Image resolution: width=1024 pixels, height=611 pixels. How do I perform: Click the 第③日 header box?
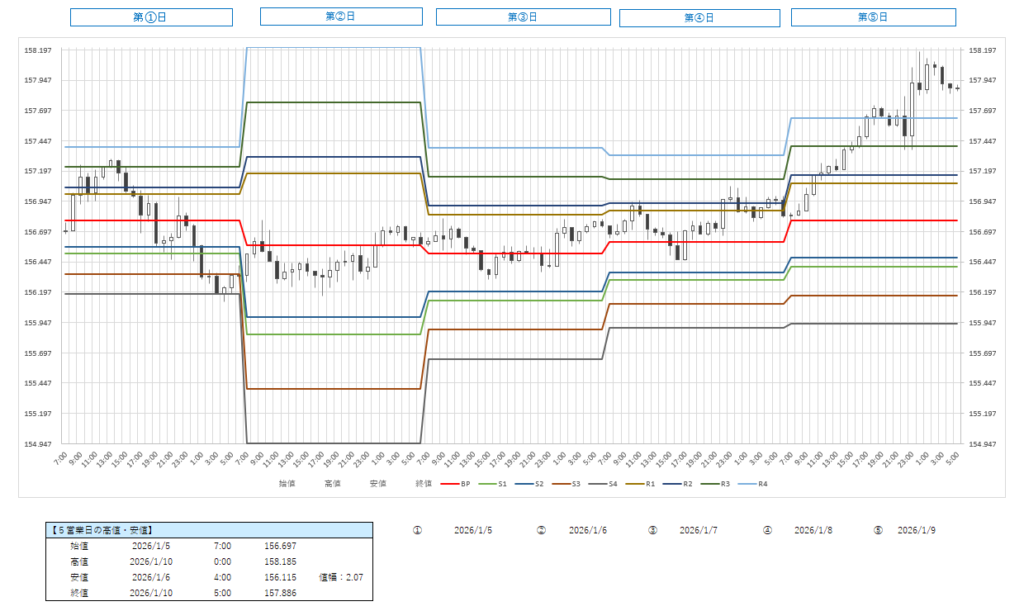(x=522, y=17)
